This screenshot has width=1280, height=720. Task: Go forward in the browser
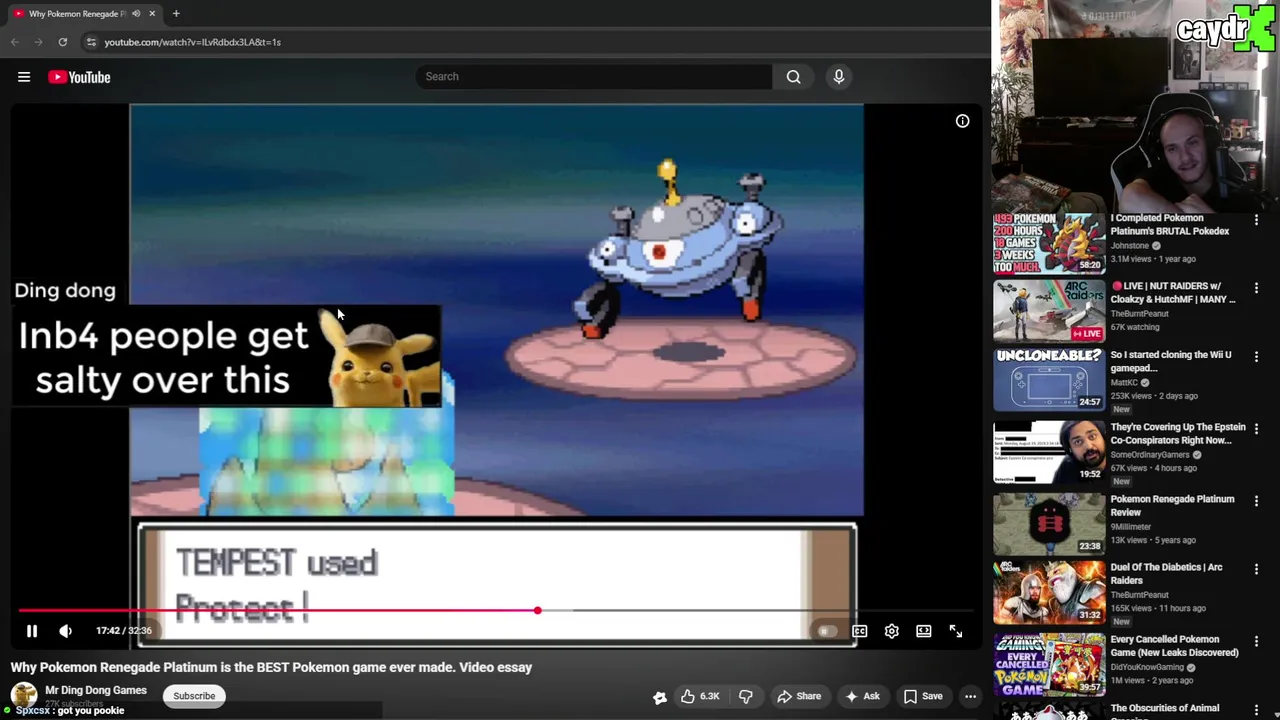tap(38, 42)
